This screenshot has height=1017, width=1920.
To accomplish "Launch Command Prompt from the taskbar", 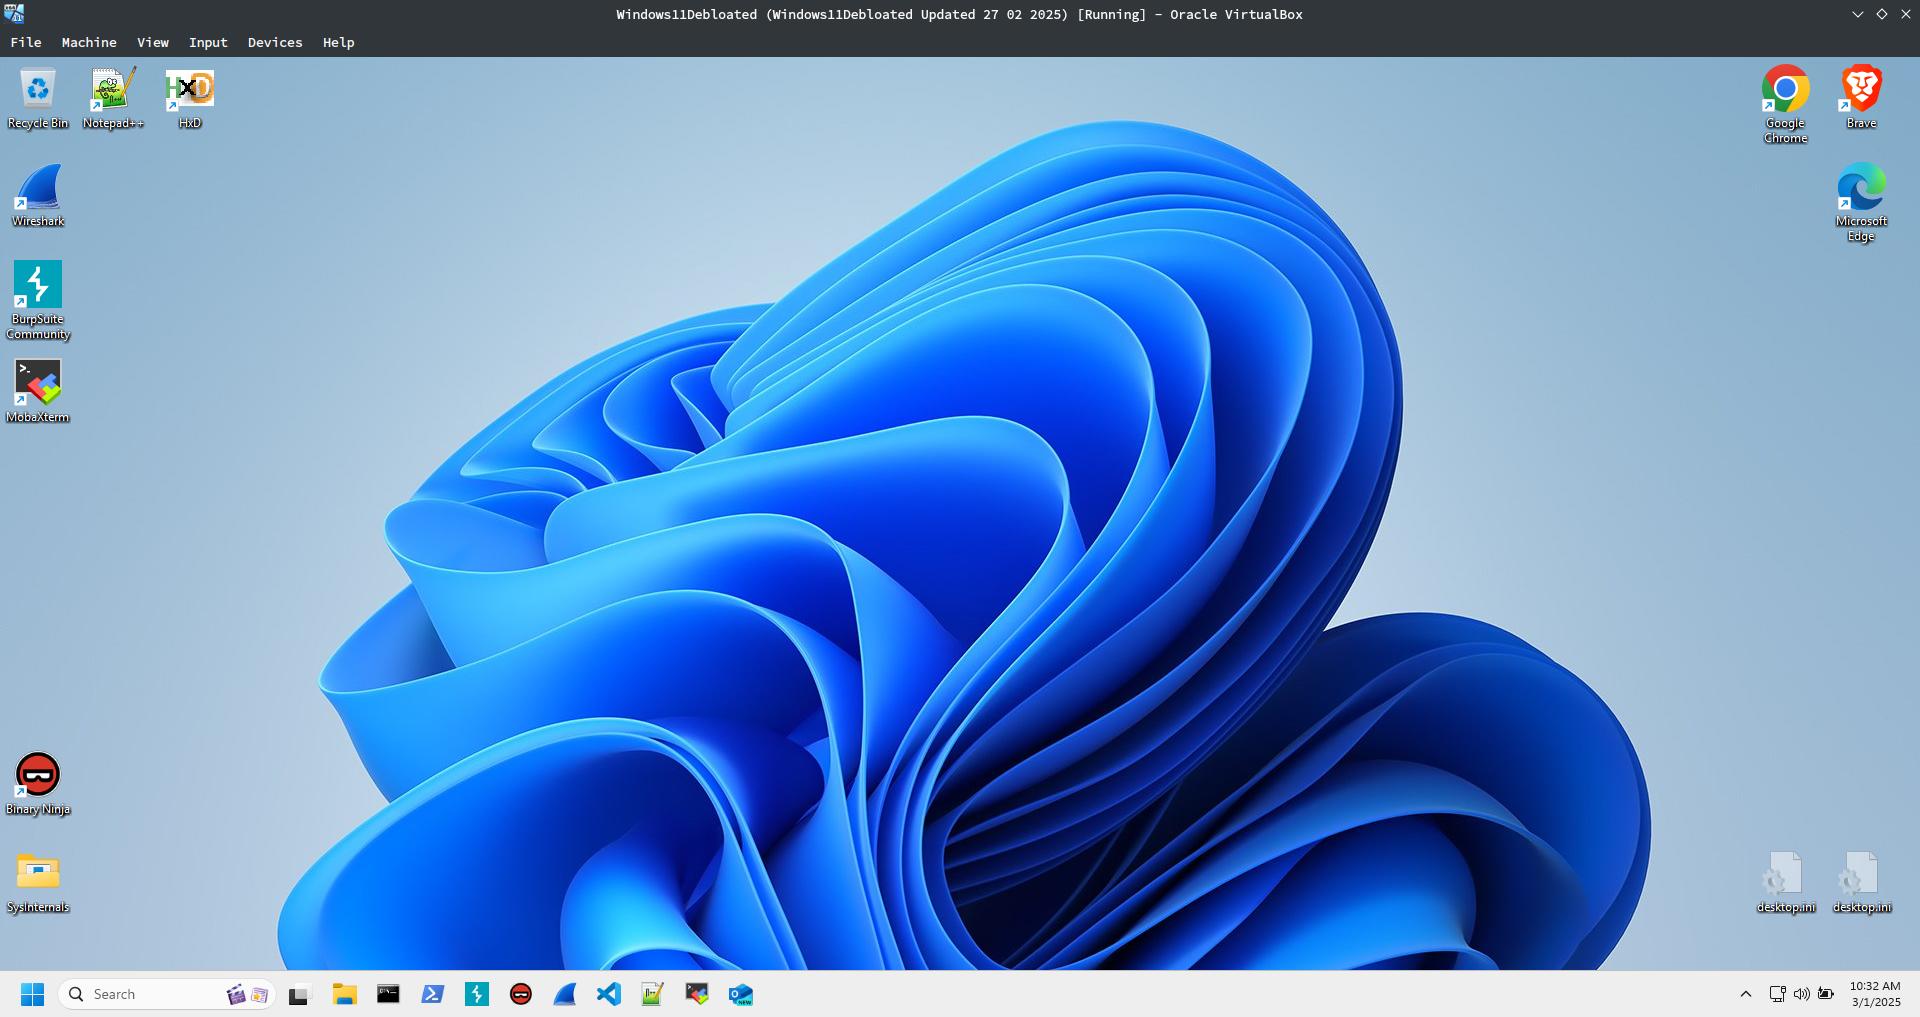I will (388, 994).
